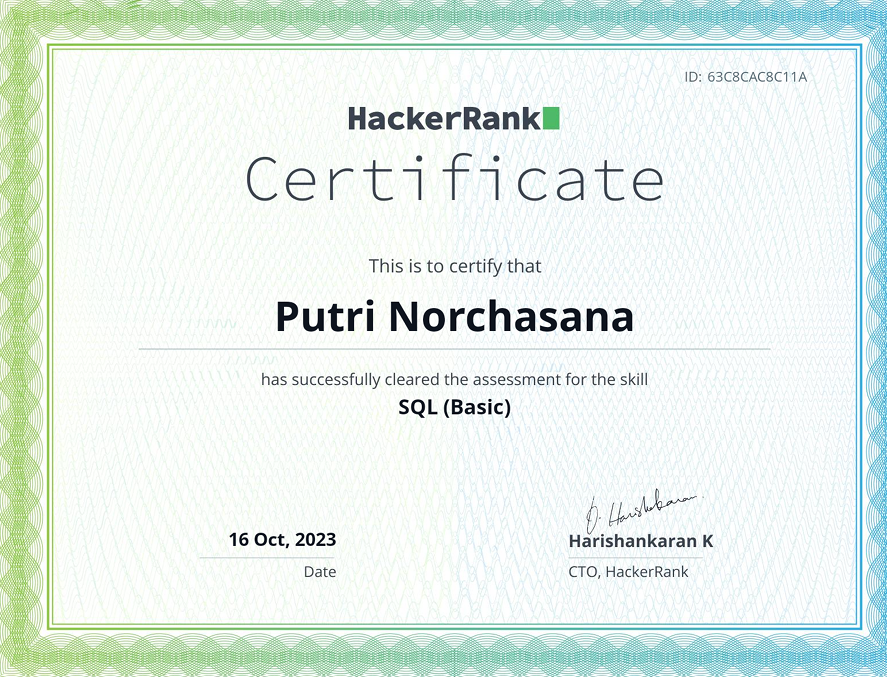Select the skill title SQL (Basic)
Viewport: 887px width, 677px height.
click(454, 407)
